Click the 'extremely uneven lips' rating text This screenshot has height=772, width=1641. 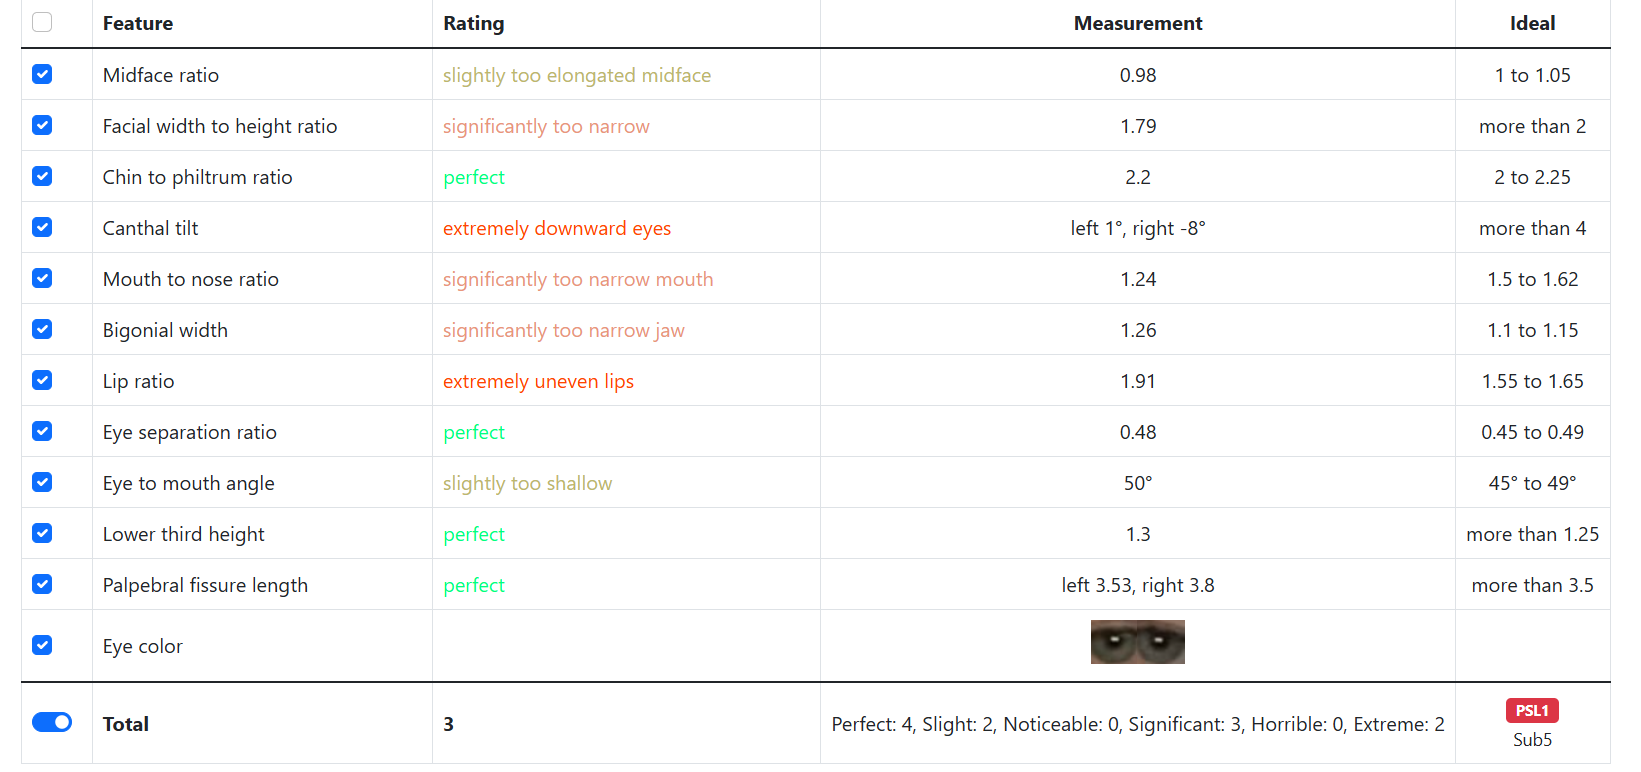pyautogui.click(x=539, y=381)
